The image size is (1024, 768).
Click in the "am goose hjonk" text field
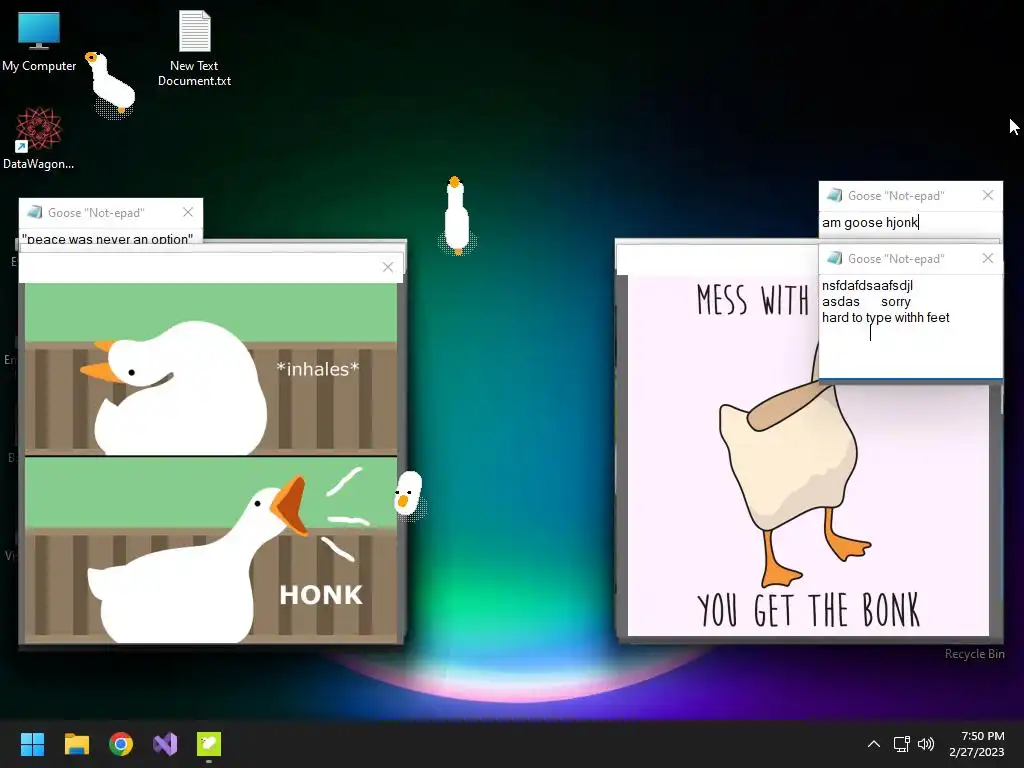[x=910, y=223]
